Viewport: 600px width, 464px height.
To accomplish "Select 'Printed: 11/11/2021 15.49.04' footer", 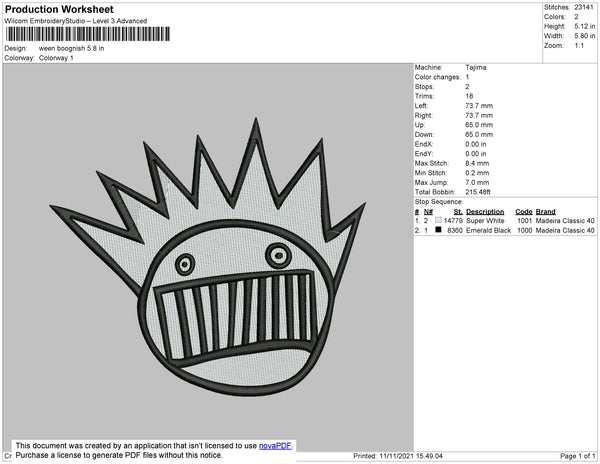I will pyautogui.click(x=398, y=456).
